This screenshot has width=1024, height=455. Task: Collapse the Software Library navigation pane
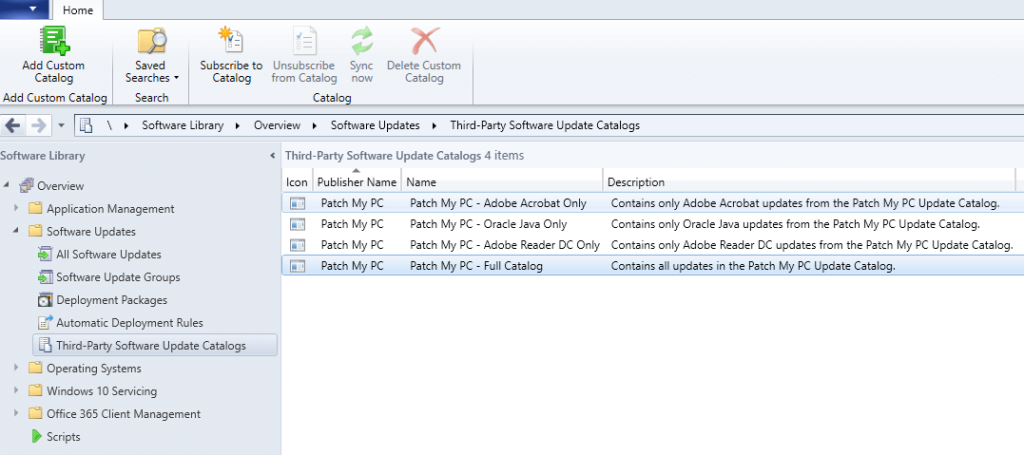[272, 156]
